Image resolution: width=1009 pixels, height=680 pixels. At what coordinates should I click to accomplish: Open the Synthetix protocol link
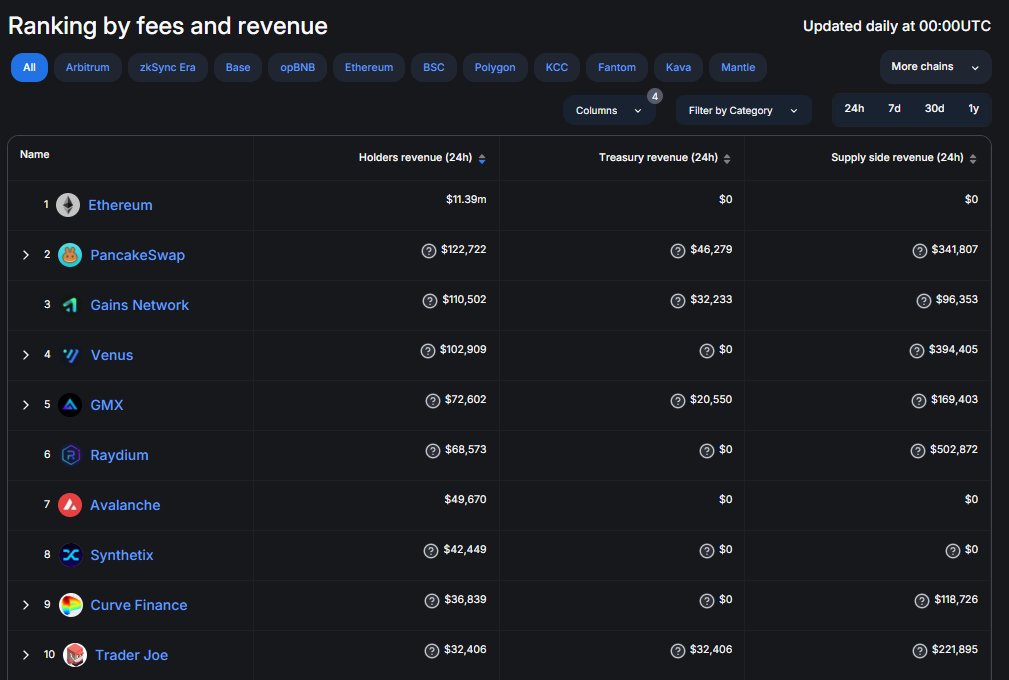pyautogui.click(x=122, y=555)
